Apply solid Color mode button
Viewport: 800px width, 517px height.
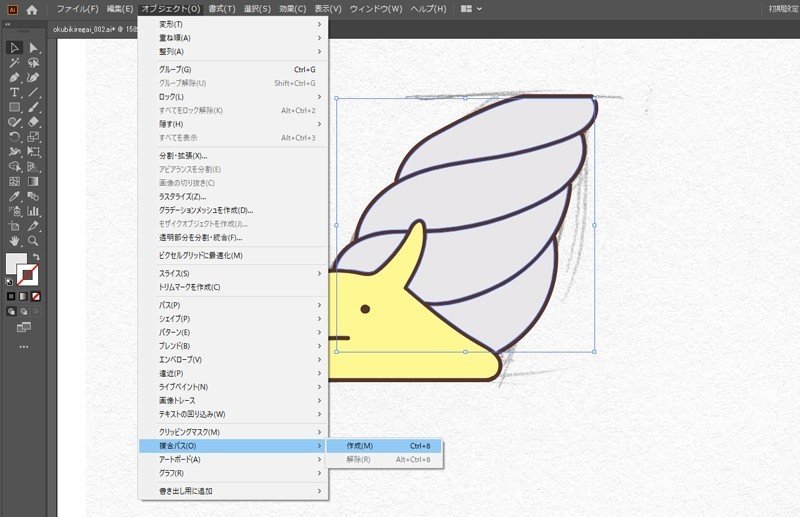[11, 296]
